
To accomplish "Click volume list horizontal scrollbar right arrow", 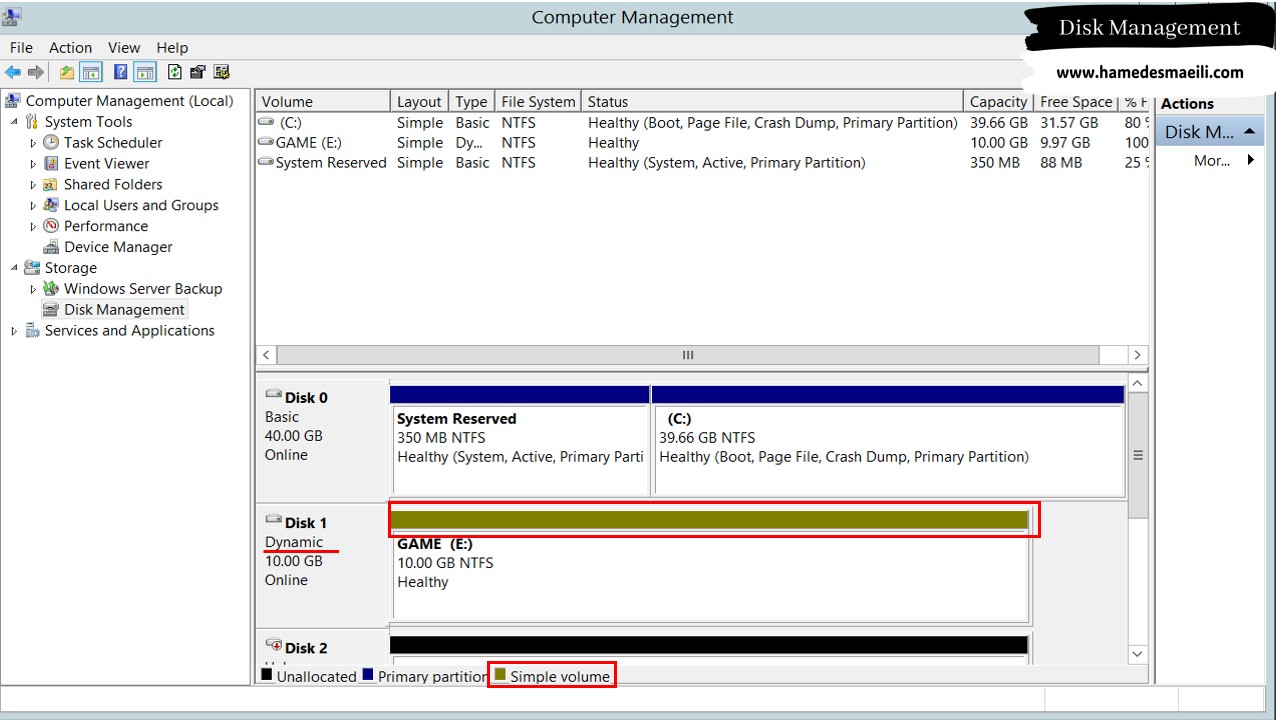I will click(x=1137, y=355).
